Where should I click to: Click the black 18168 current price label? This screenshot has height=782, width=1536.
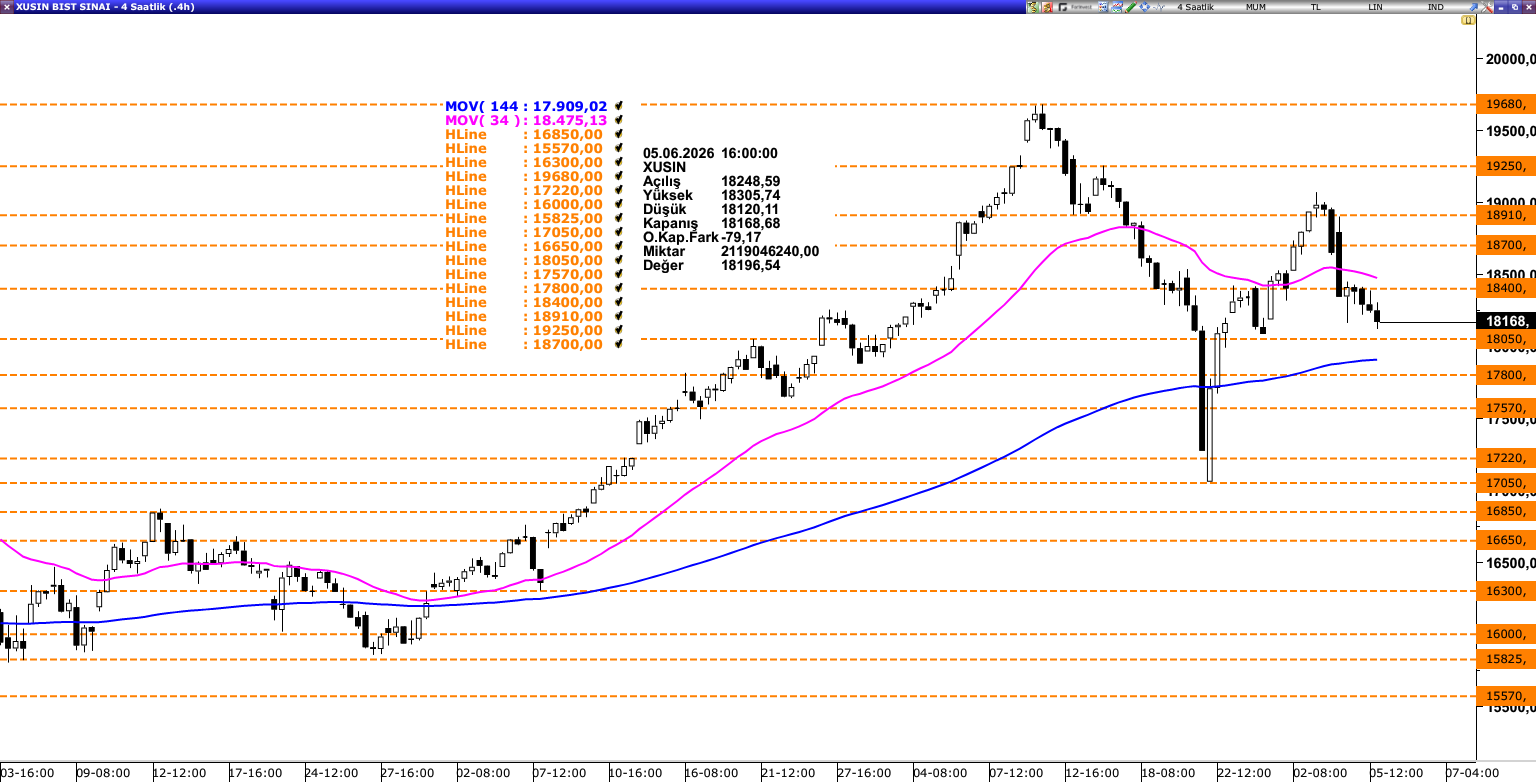click(x=1505, y=322)
